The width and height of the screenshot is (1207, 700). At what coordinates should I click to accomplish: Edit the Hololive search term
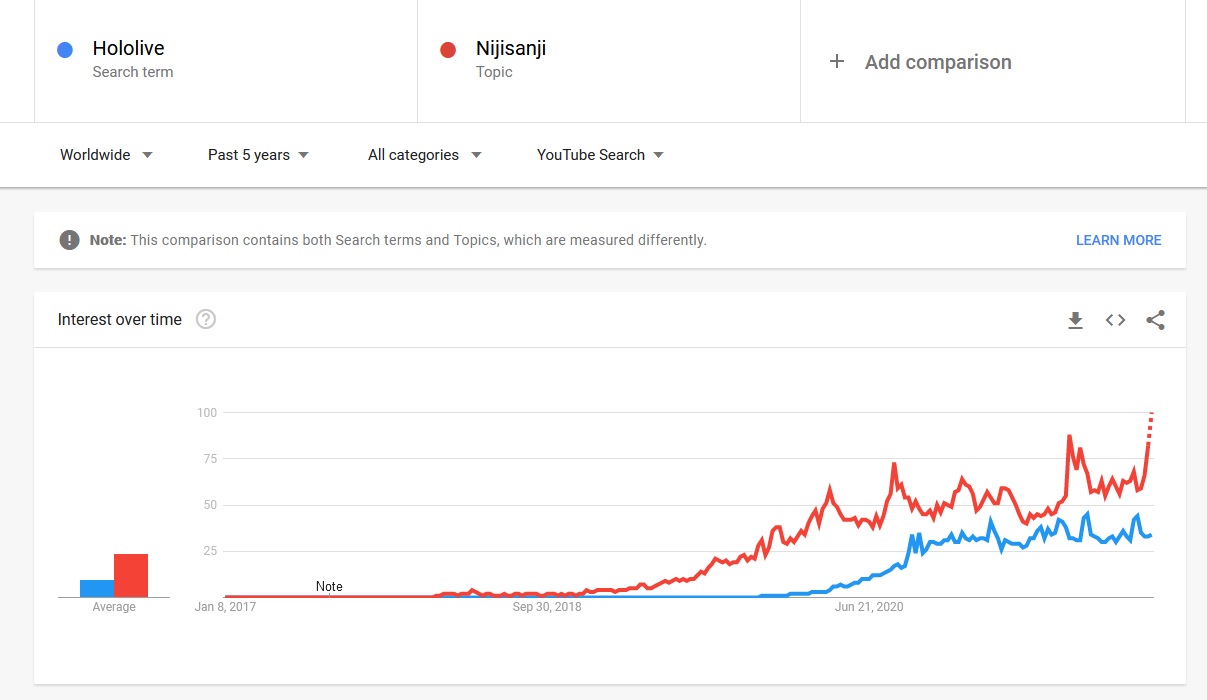pos(128,48)
